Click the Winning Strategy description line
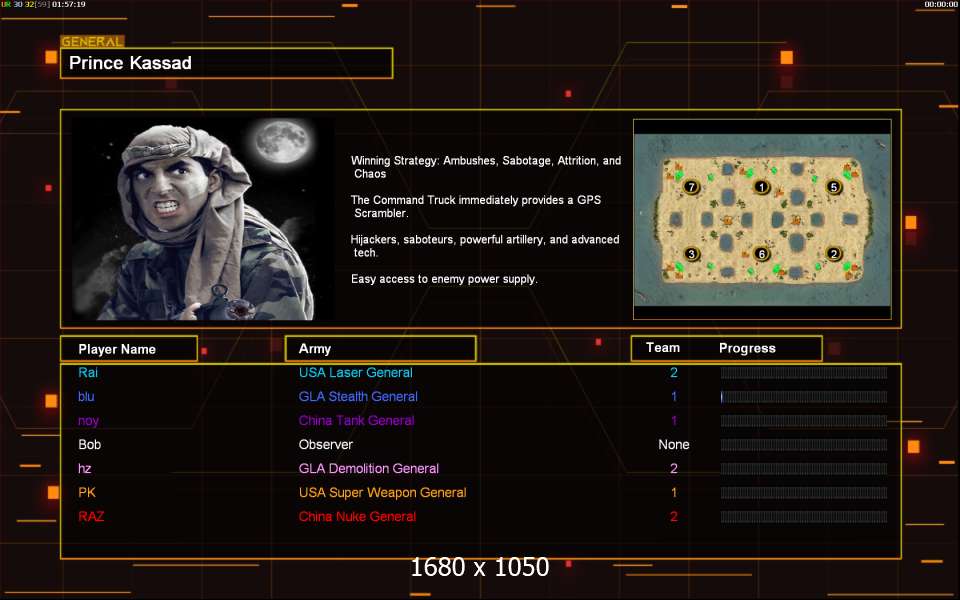The height and width of the screenshot is (600, 960). [x=486, y=167]
